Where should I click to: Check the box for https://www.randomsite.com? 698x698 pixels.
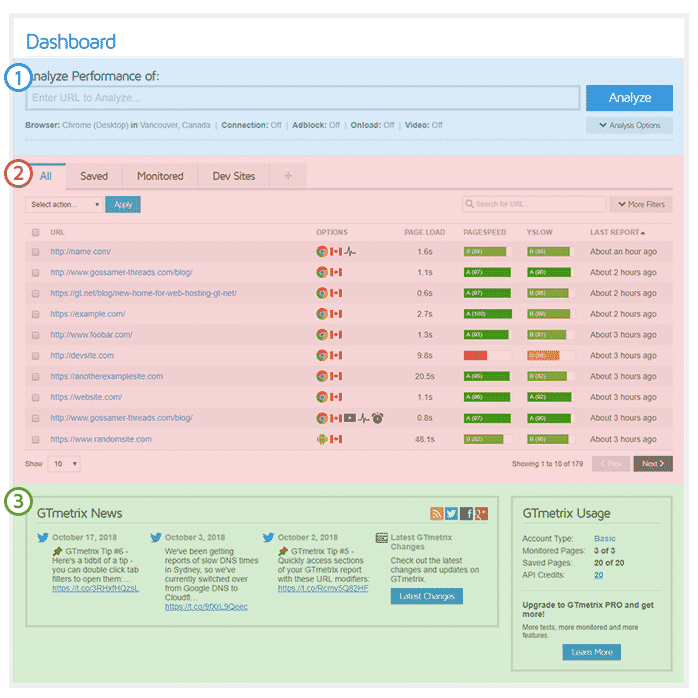[36, 439]
